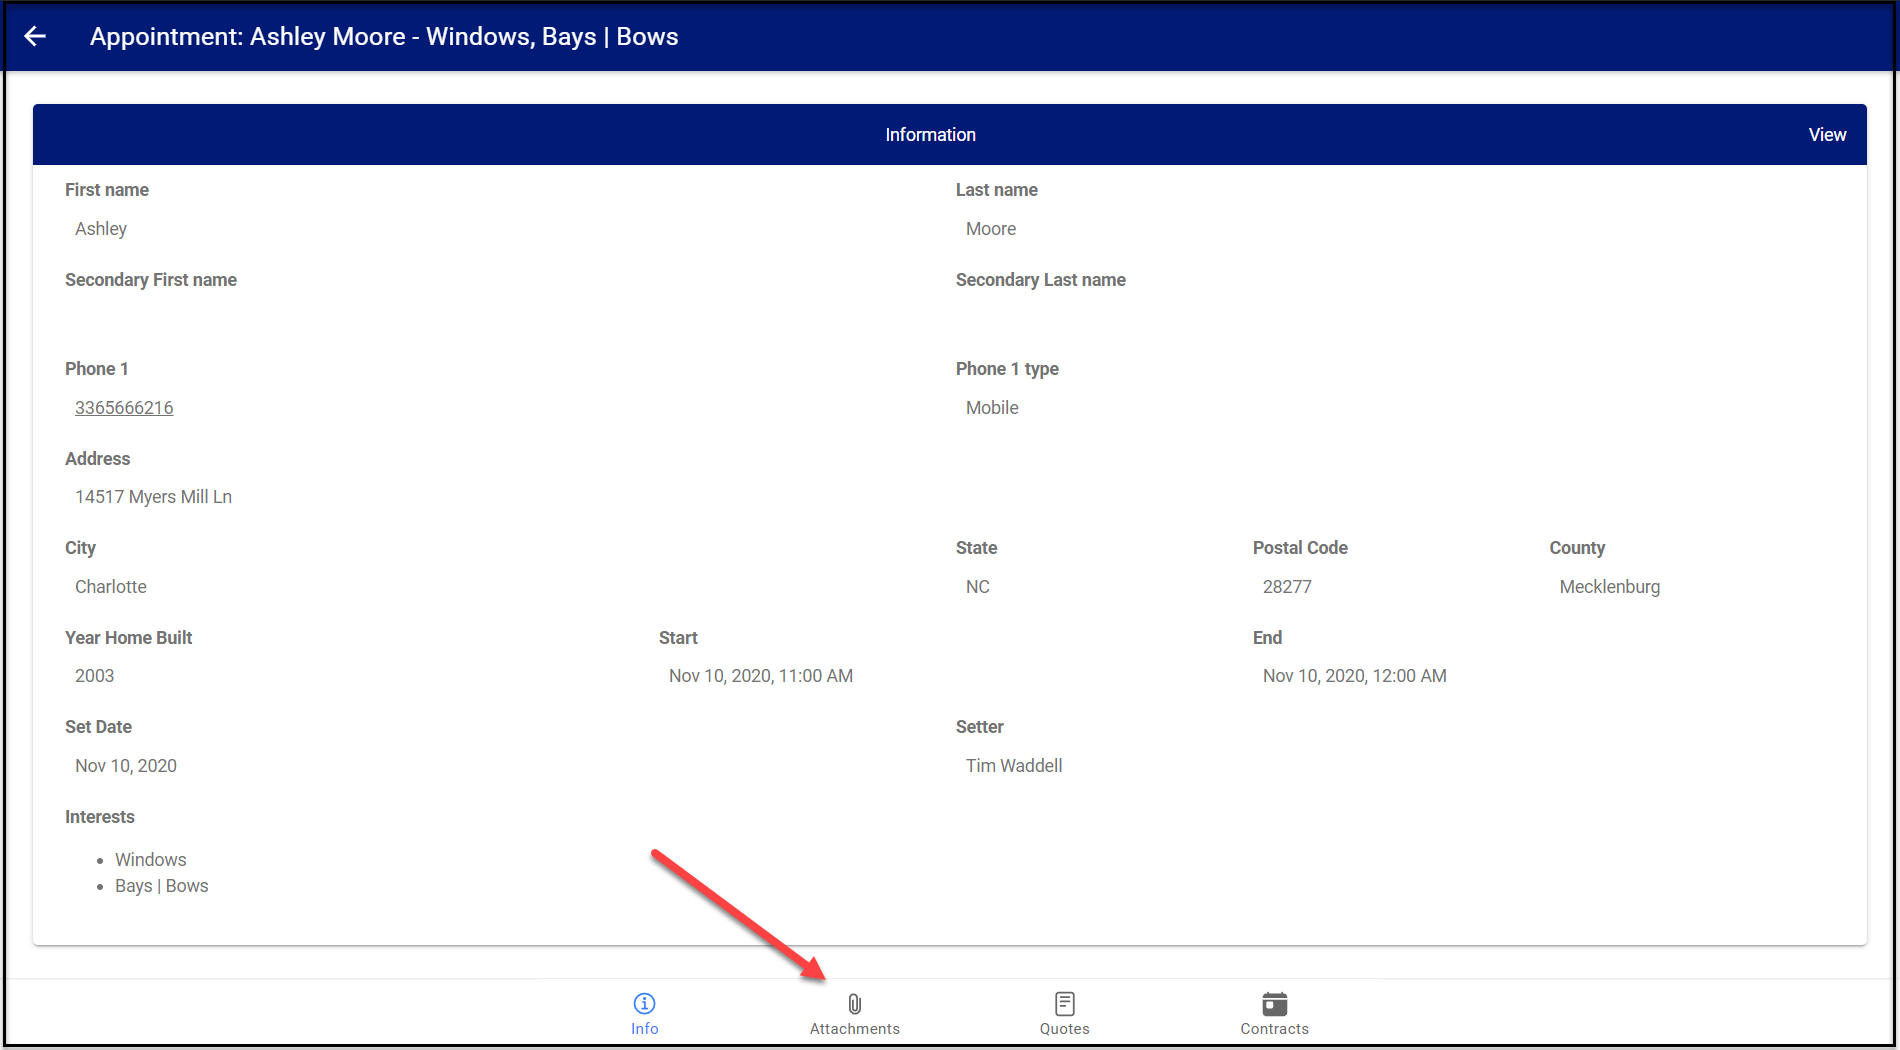Image resolution: width=1900 pixels, height=1050 pixels.
Task: Click the county value Mecklenburg
Action: pyautogui.click(x=1610, y=587)
